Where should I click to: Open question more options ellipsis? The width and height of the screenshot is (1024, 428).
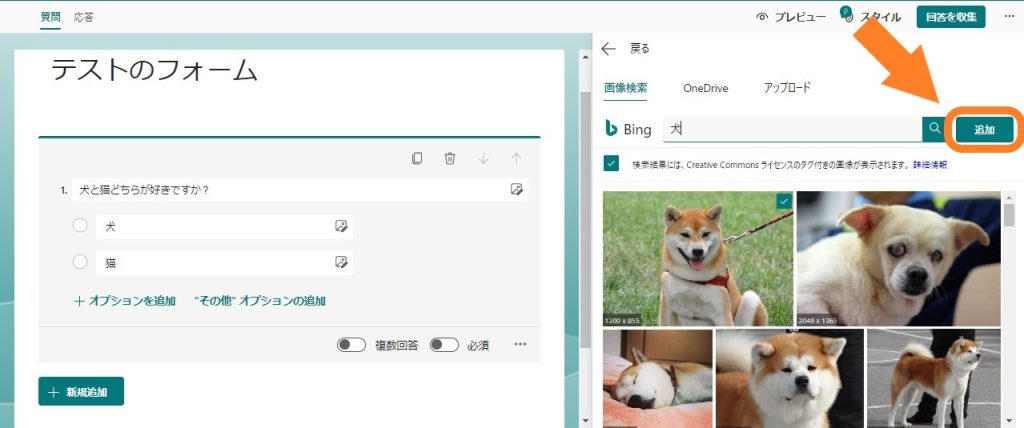520,344
